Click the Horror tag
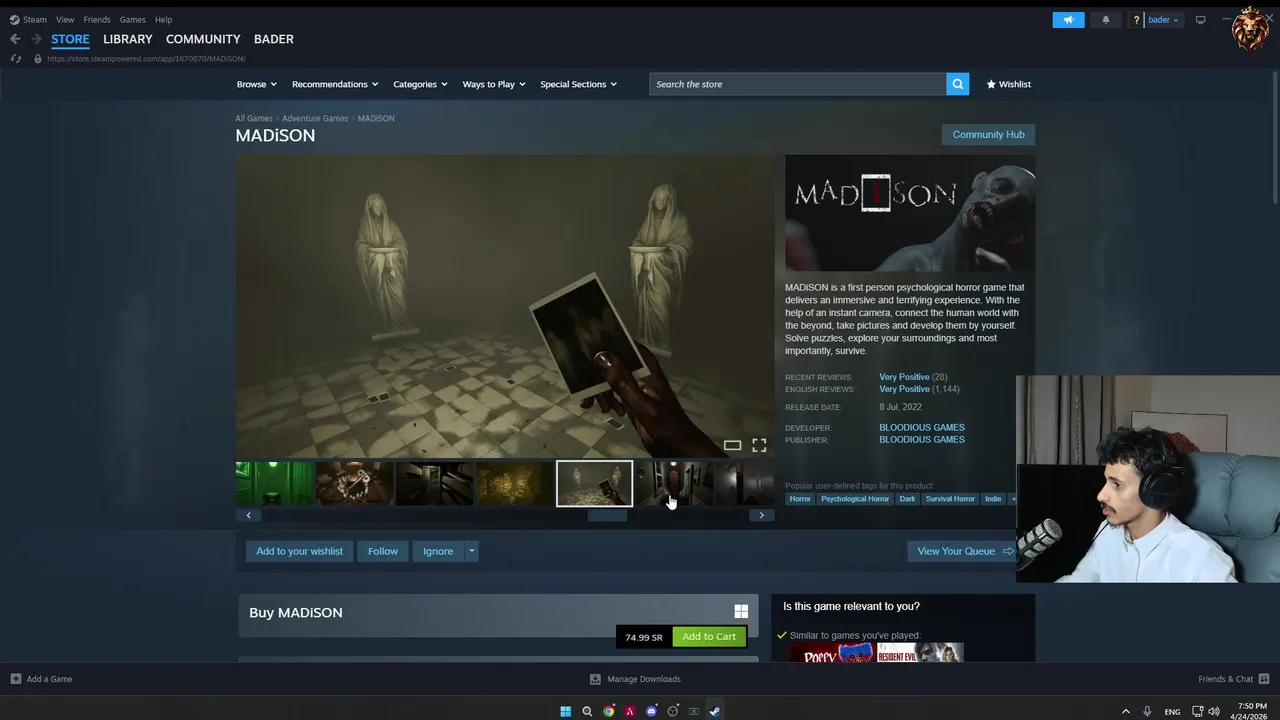Viewport: 1280px width, 720px height. [800, 499]
